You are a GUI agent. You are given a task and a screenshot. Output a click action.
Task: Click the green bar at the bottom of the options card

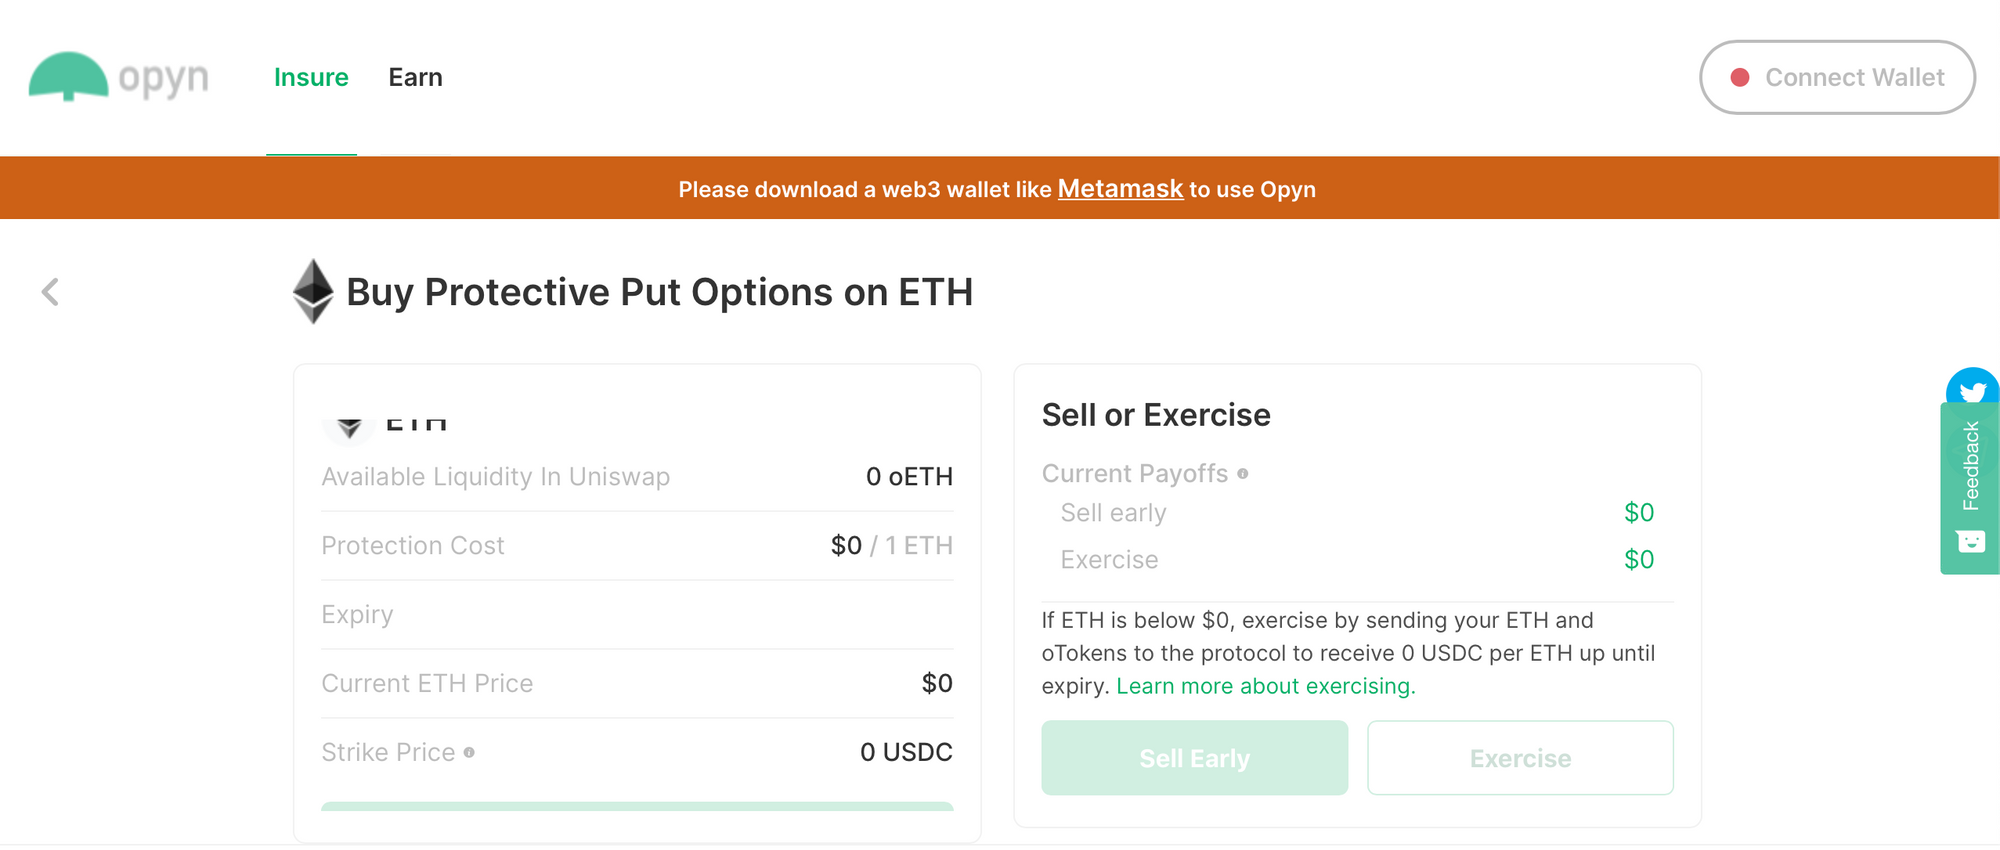click(x=637, y=806)
